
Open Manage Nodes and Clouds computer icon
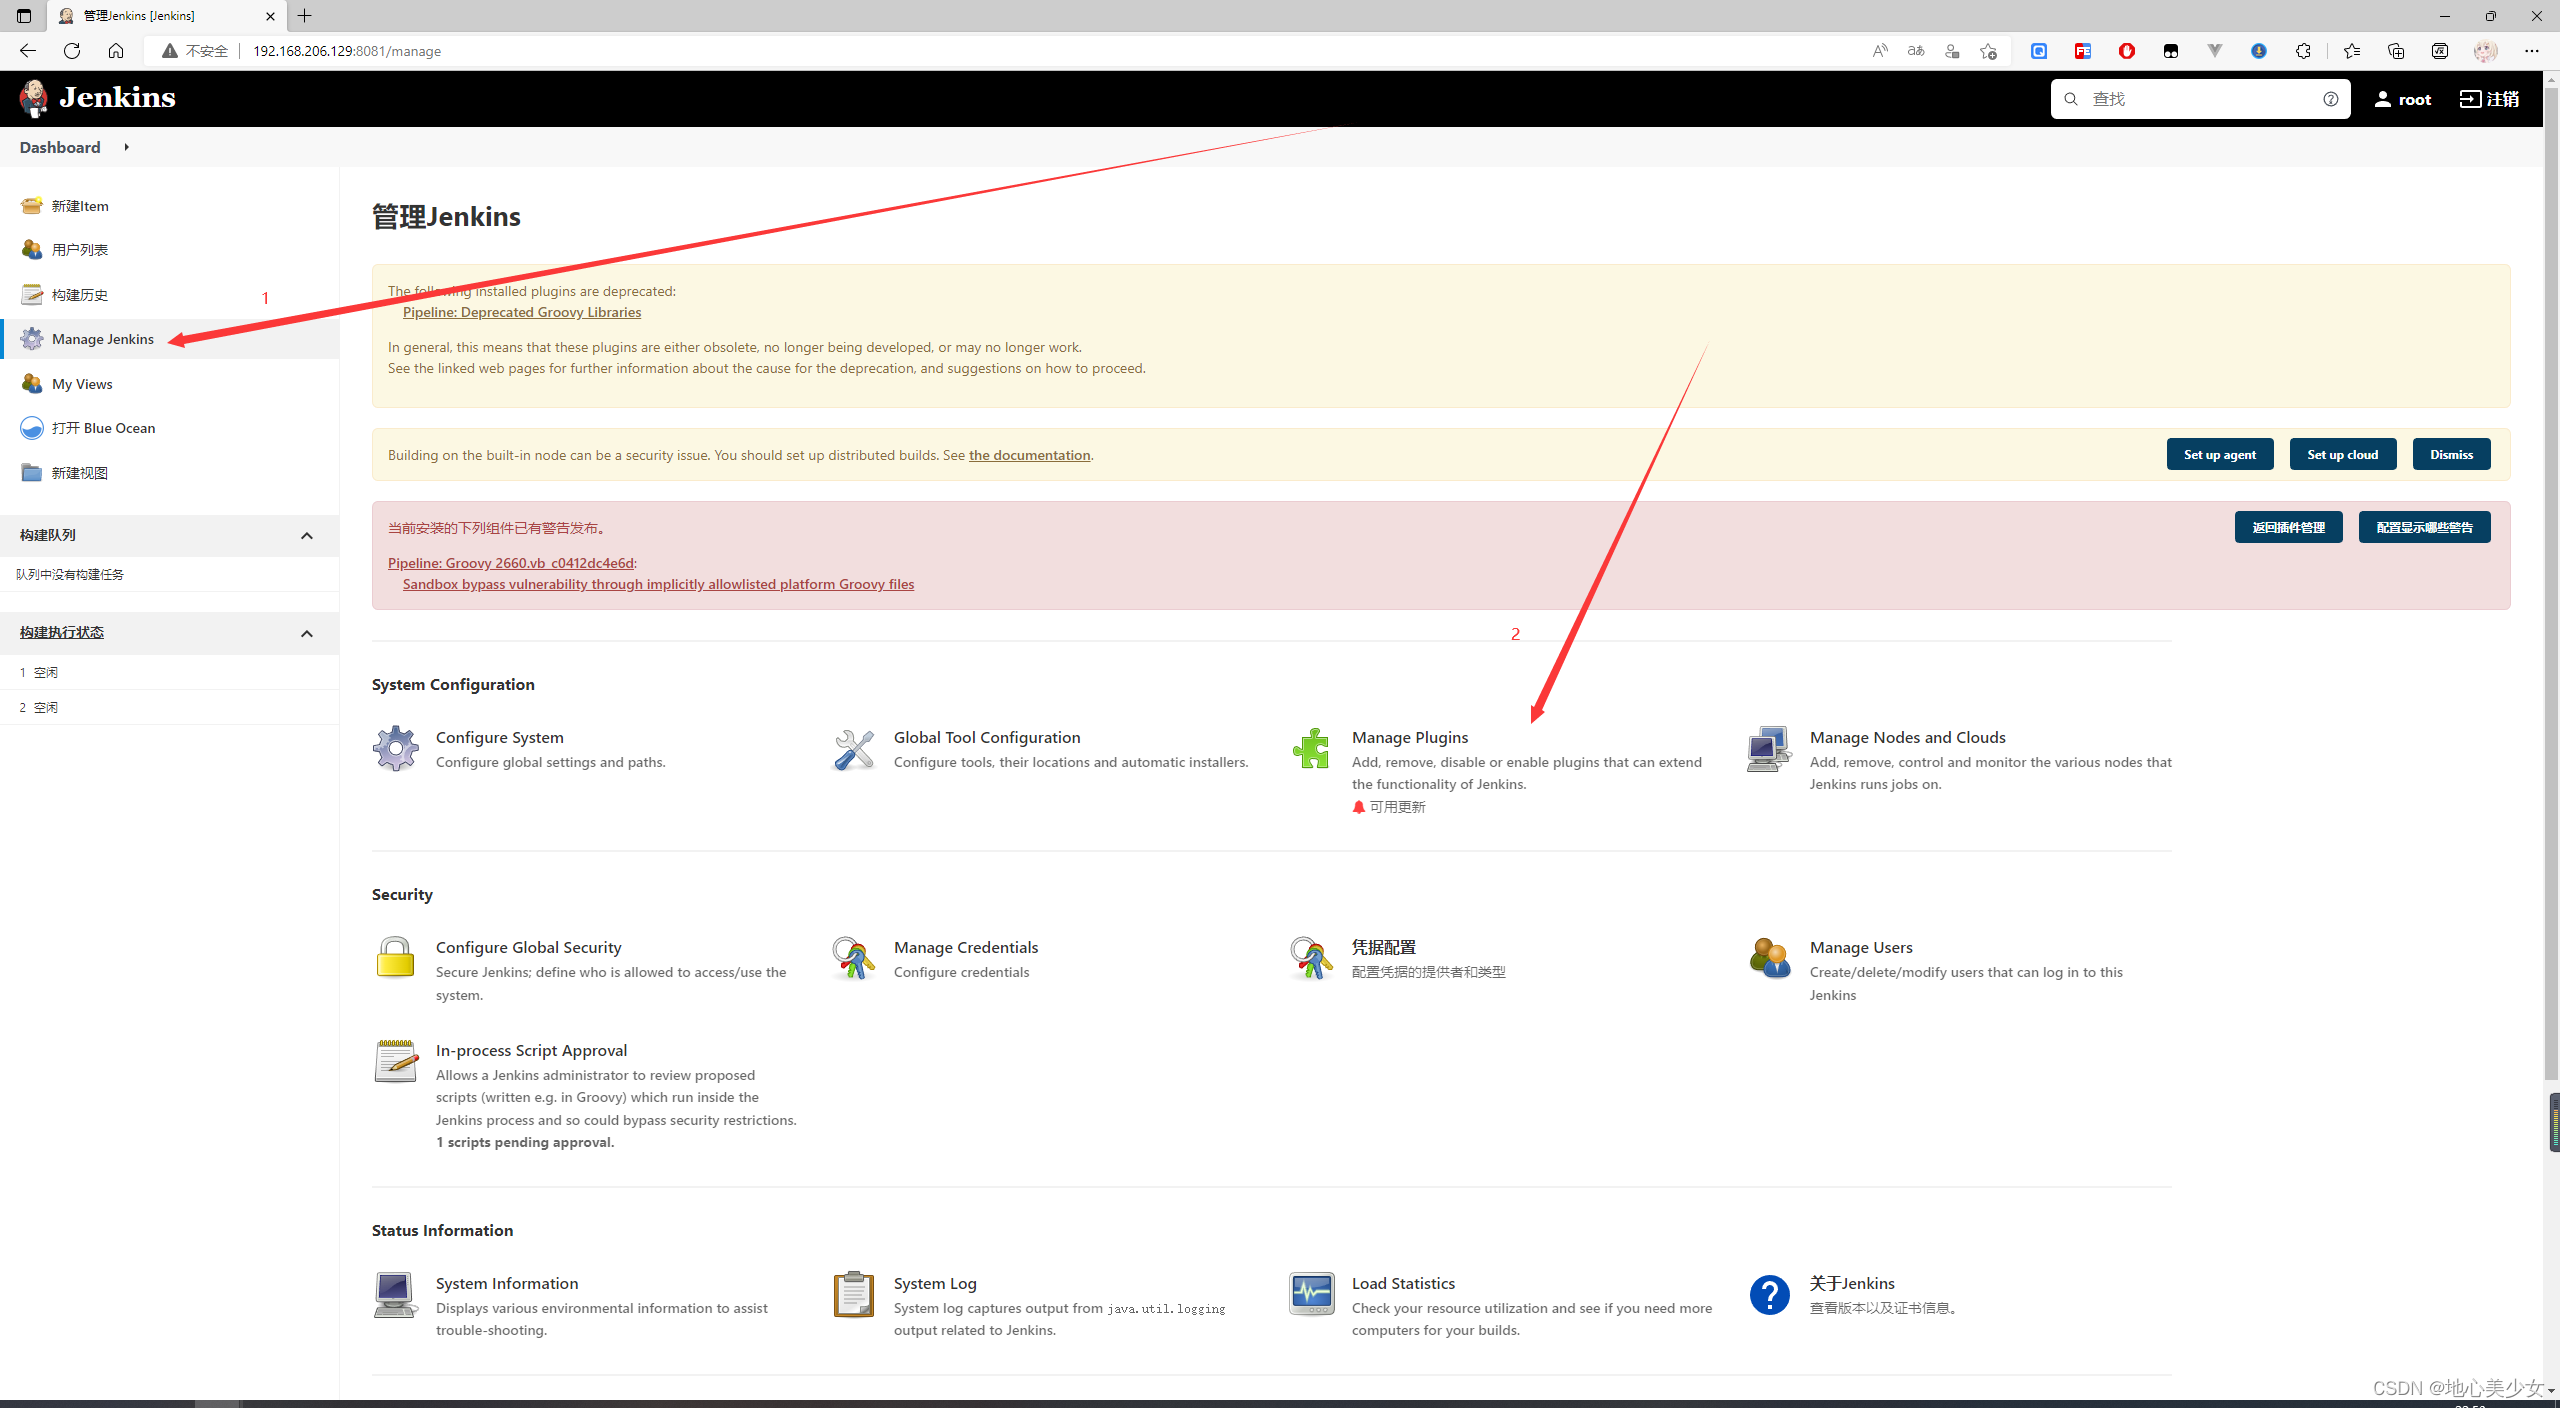click(x=1769, y=748)
